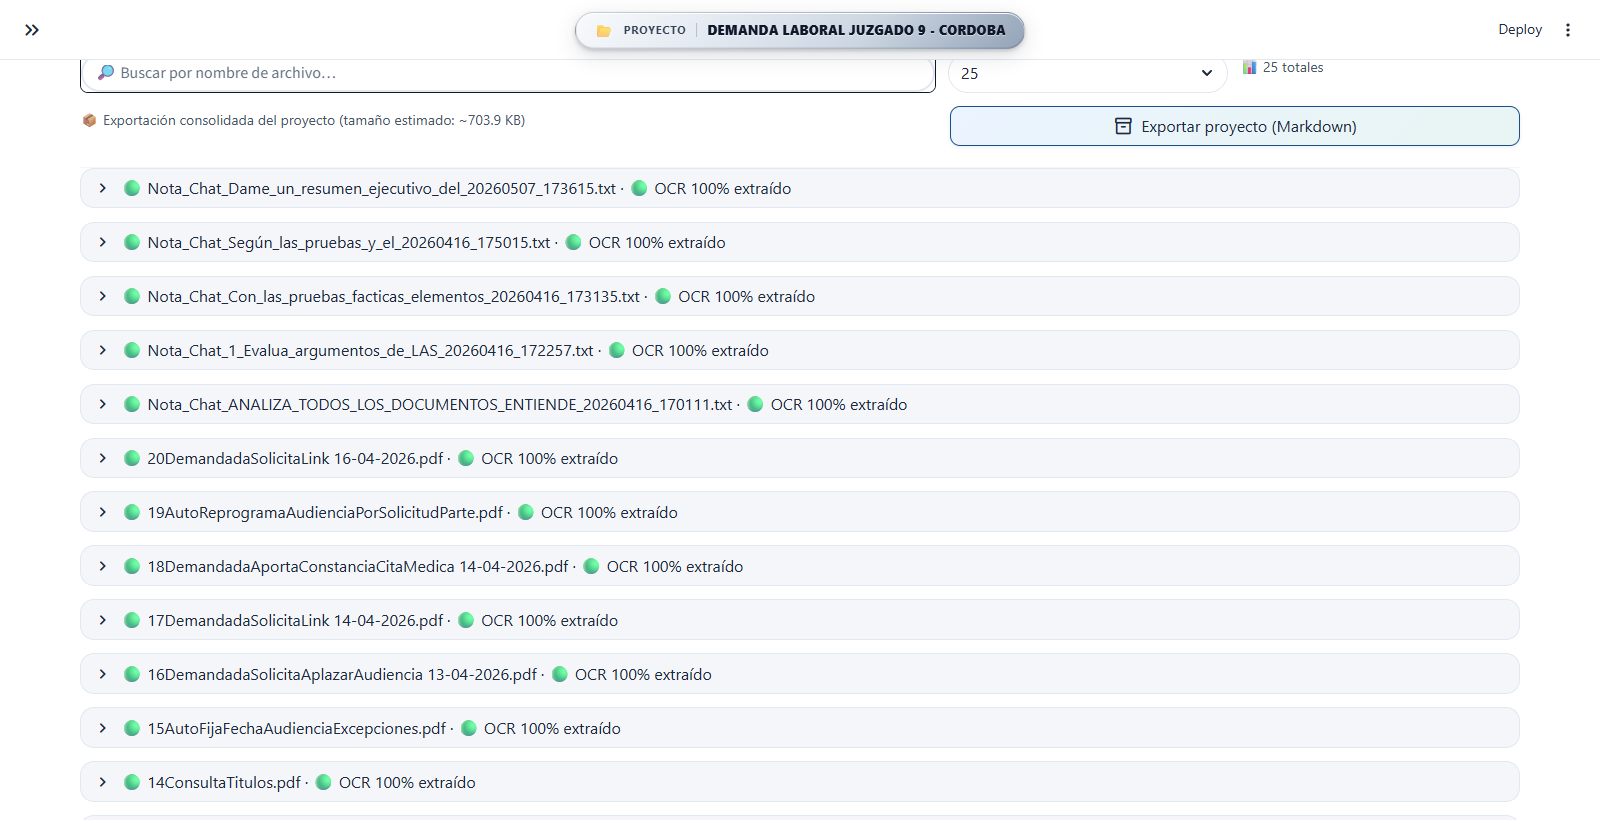Click OCR 100% extraído on 16DemandadaSolicitaAplazar row
Screen dimensions: 1600x820
pyautogui.click(x=643, y=674)
